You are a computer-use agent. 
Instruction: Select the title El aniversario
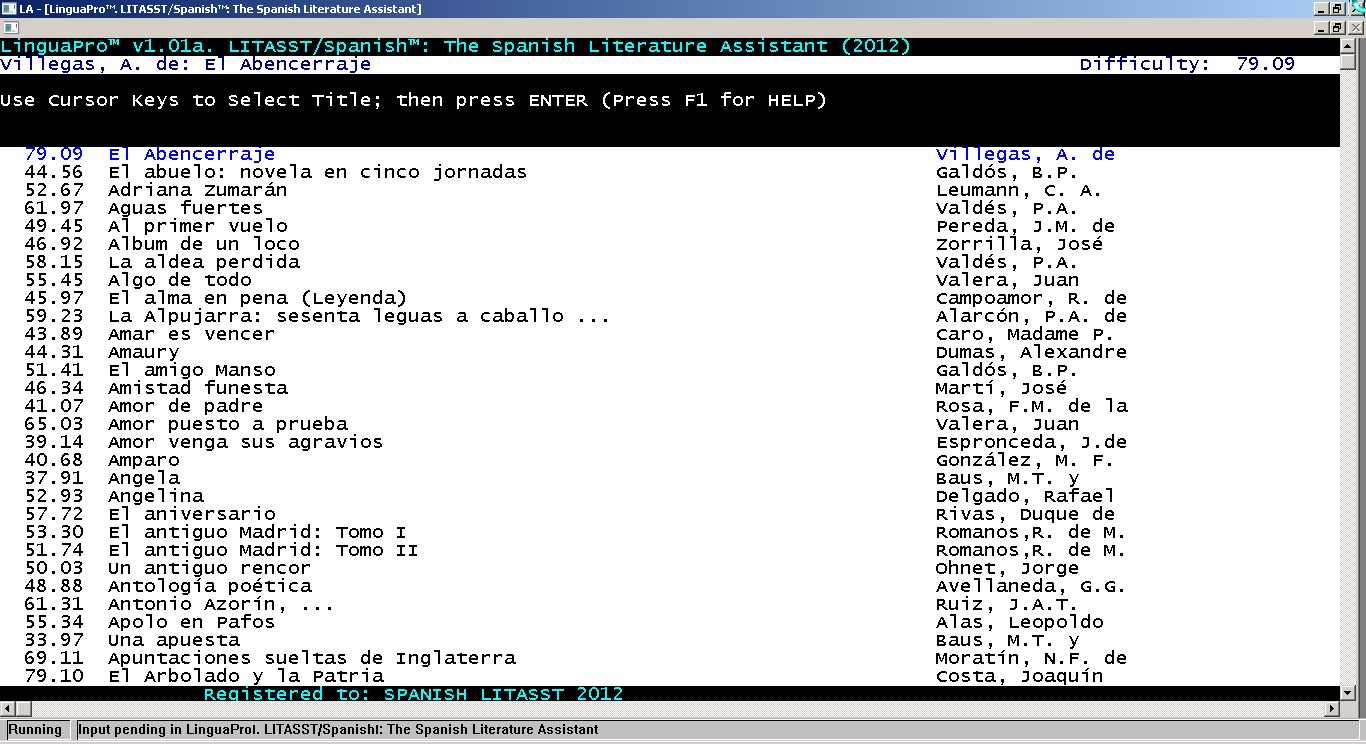pyautogui.click(x=191, y=514)
